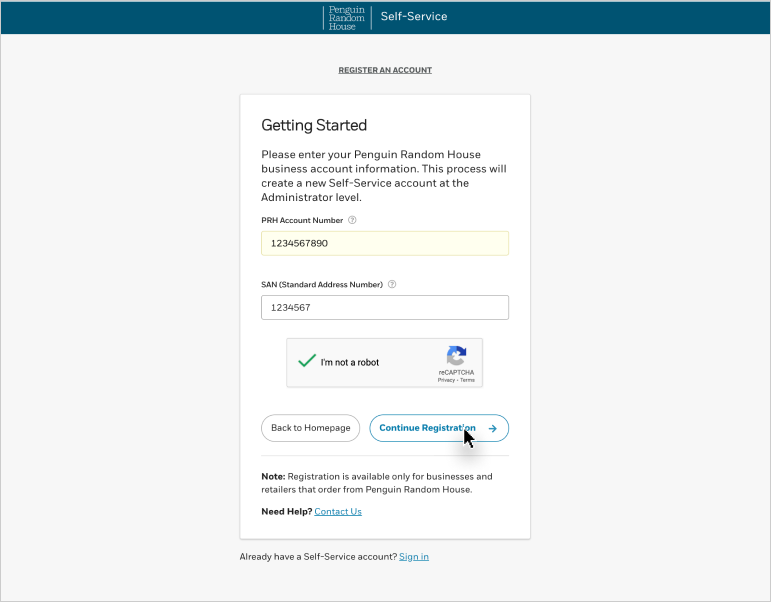
Task: Click the SAN input field
Action: click(385, 307)
